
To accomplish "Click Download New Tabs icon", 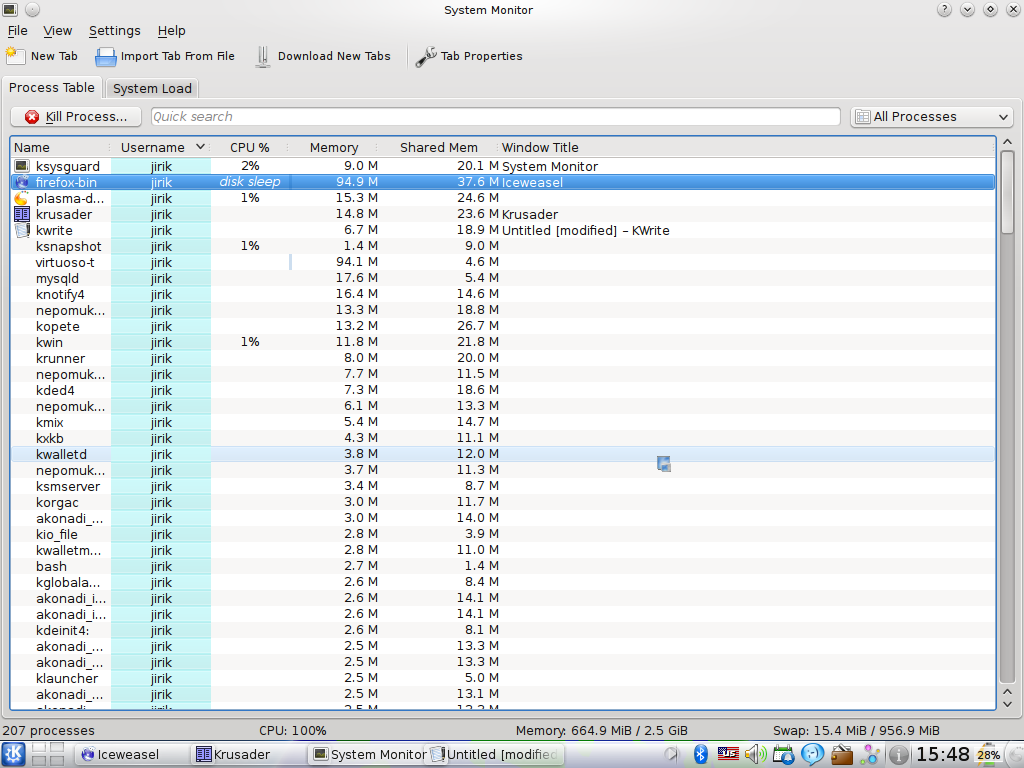I will coord(263,56).
